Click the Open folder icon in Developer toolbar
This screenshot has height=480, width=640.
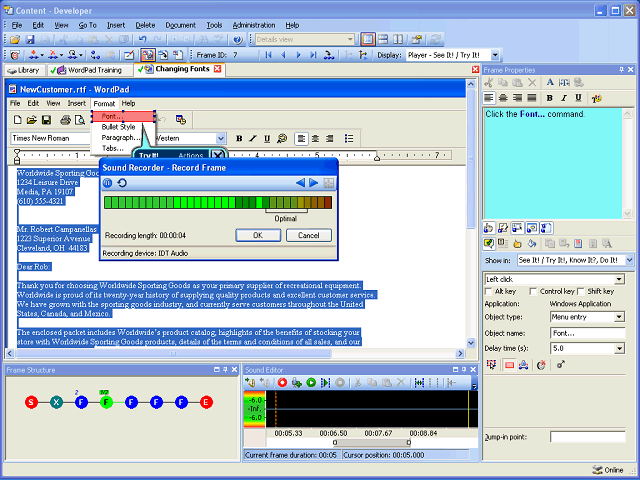coord(15,40)
